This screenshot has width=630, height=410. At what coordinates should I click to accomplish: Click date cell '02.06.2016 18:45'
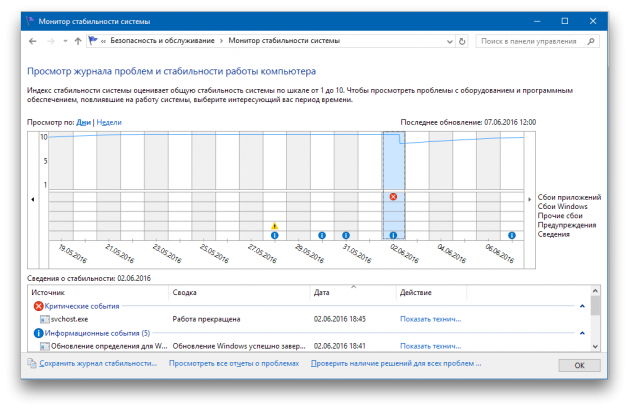click(x=340, y=319)
